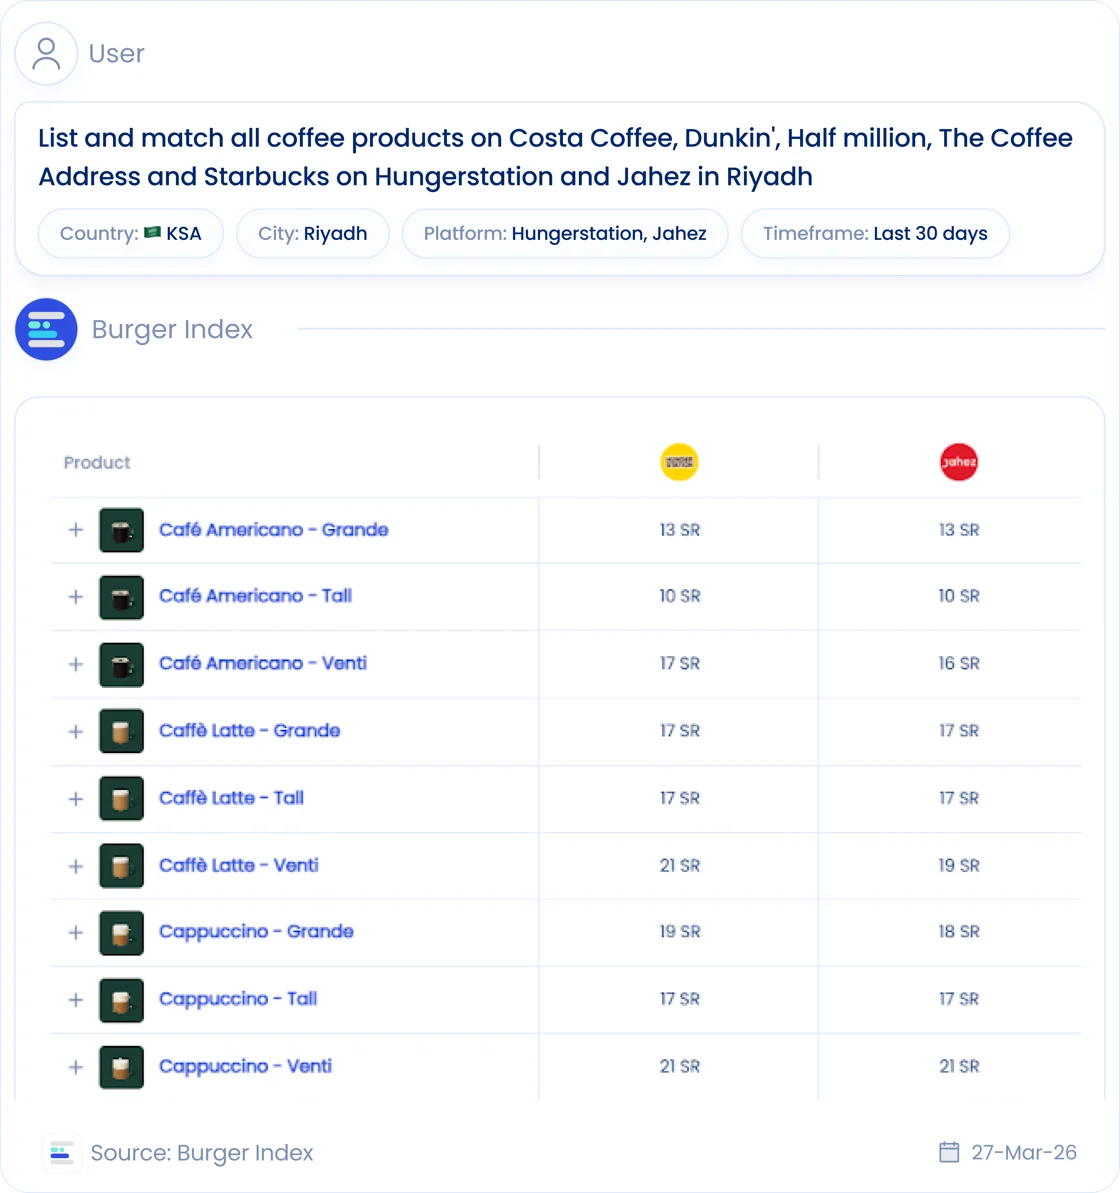
Task: Expand the Caffè Latte - Venti row
Action: pyautogui.click(x=75, y=866)
